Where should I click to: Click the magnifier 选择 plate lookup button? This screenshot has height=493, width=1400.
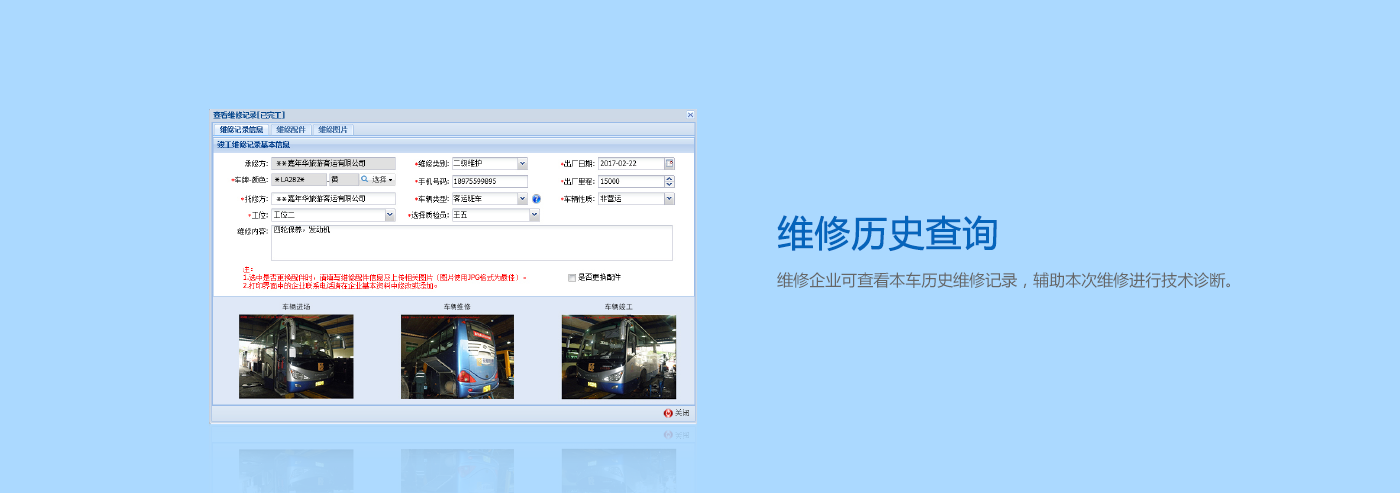377,180
